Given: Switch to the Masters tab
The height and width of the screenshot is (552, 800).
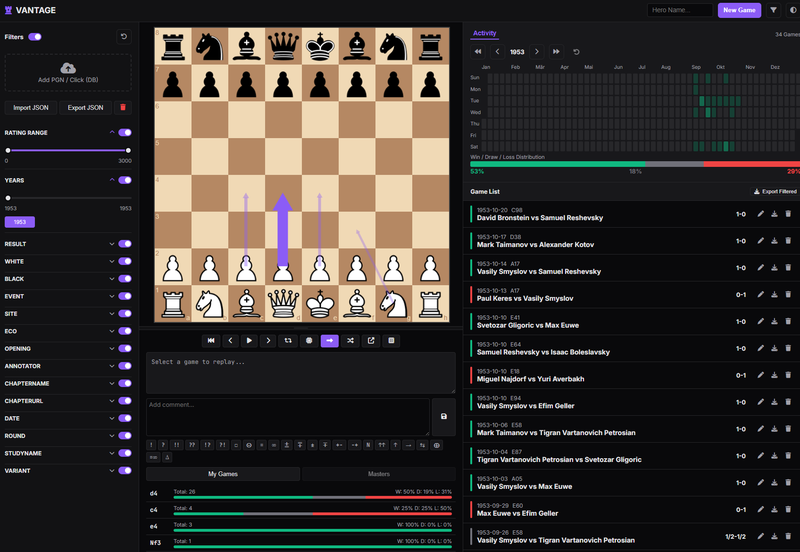Looking at the screenshot, I should pyautogui.click(x=378, y=474).
